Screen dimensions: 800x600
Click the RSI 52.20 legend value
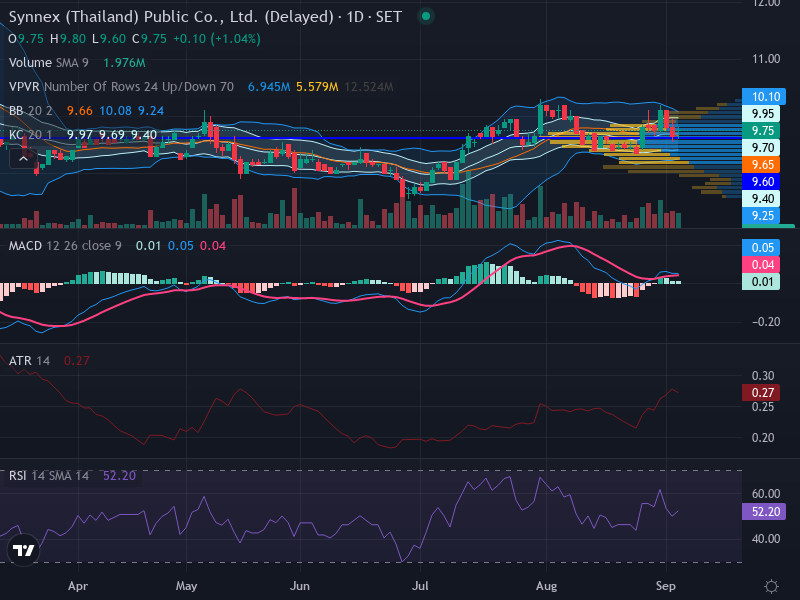[x=119, y=476]
